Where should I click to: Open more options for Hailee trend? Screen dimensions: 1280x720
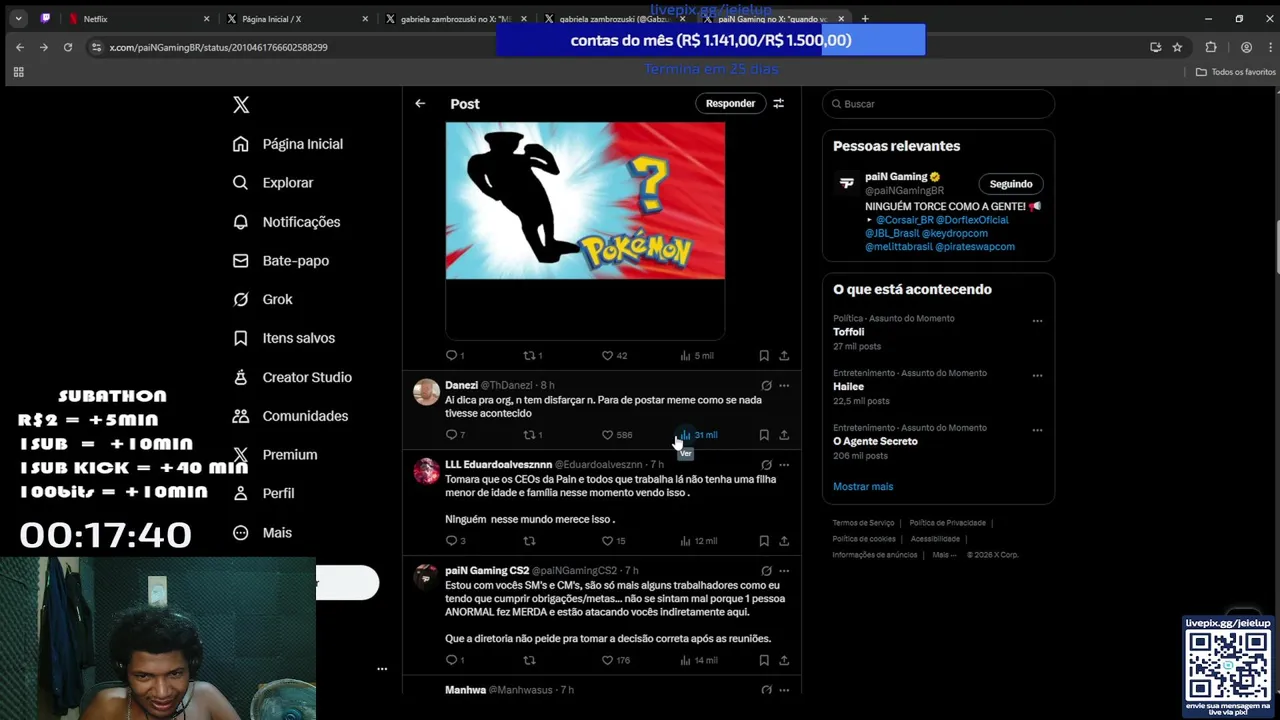(x=1037, y=376)
